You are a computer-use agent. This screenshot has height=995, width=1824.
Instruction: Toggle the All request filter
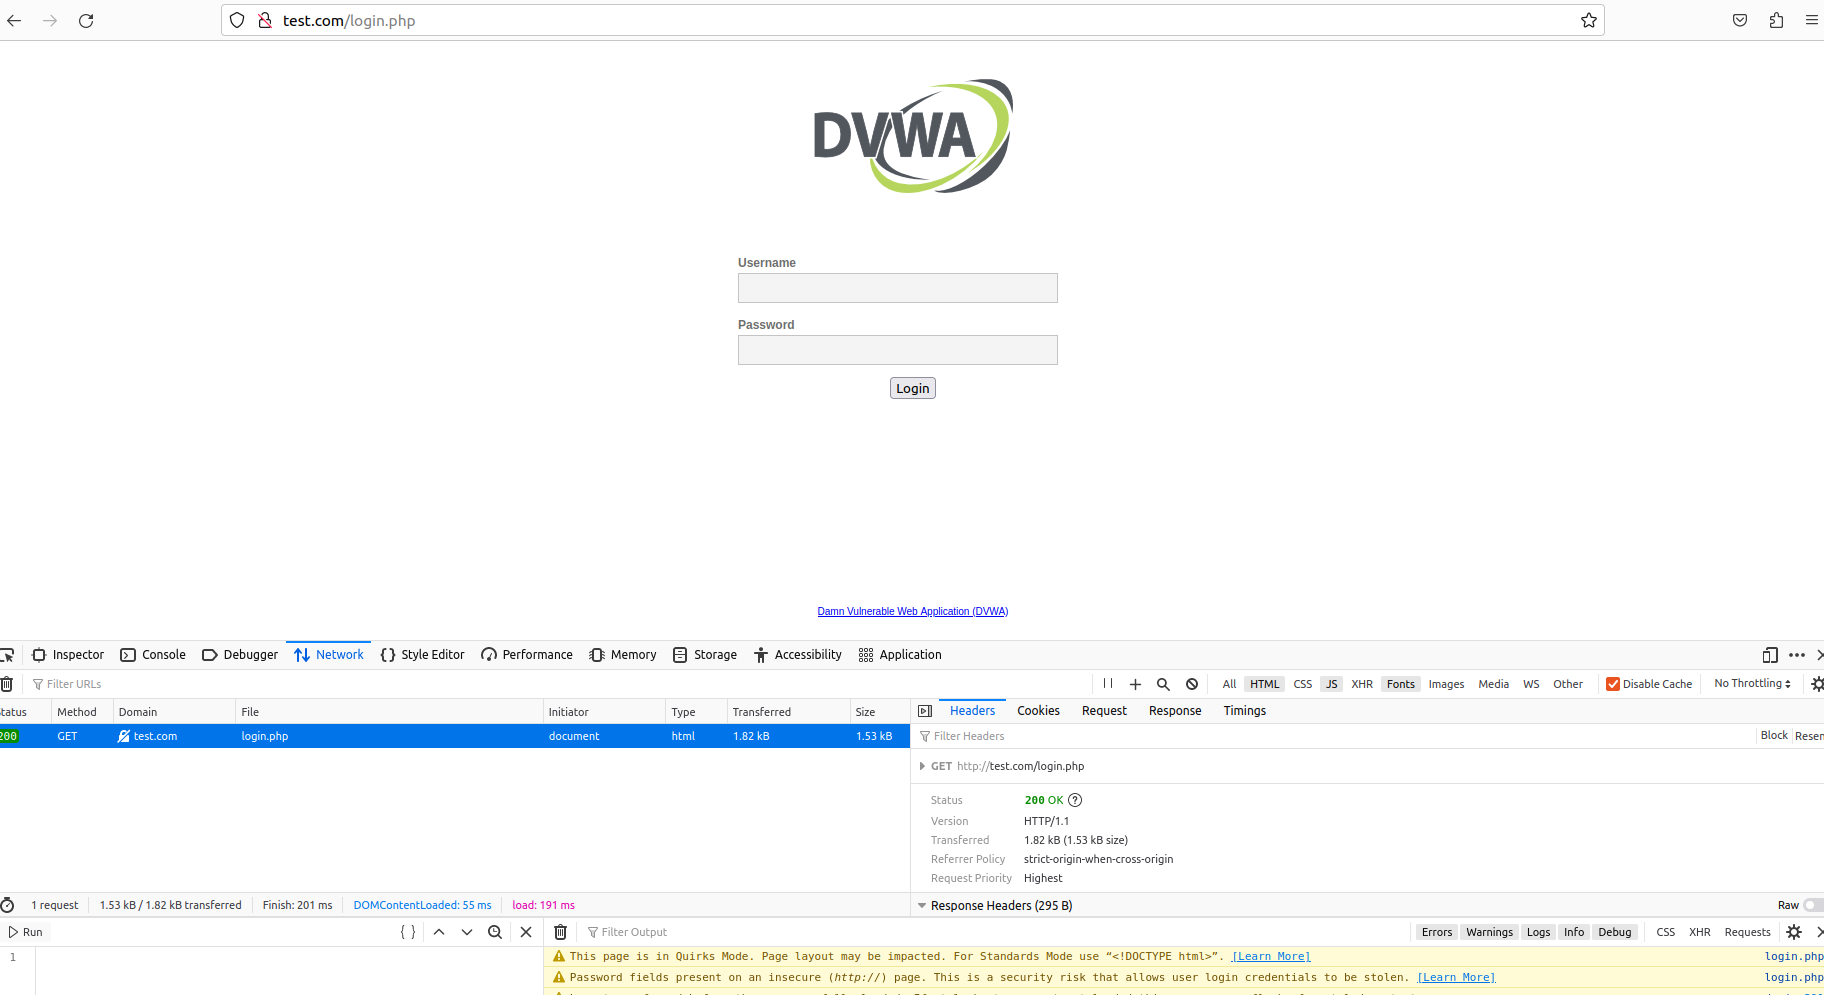(x=1229, y=684)
